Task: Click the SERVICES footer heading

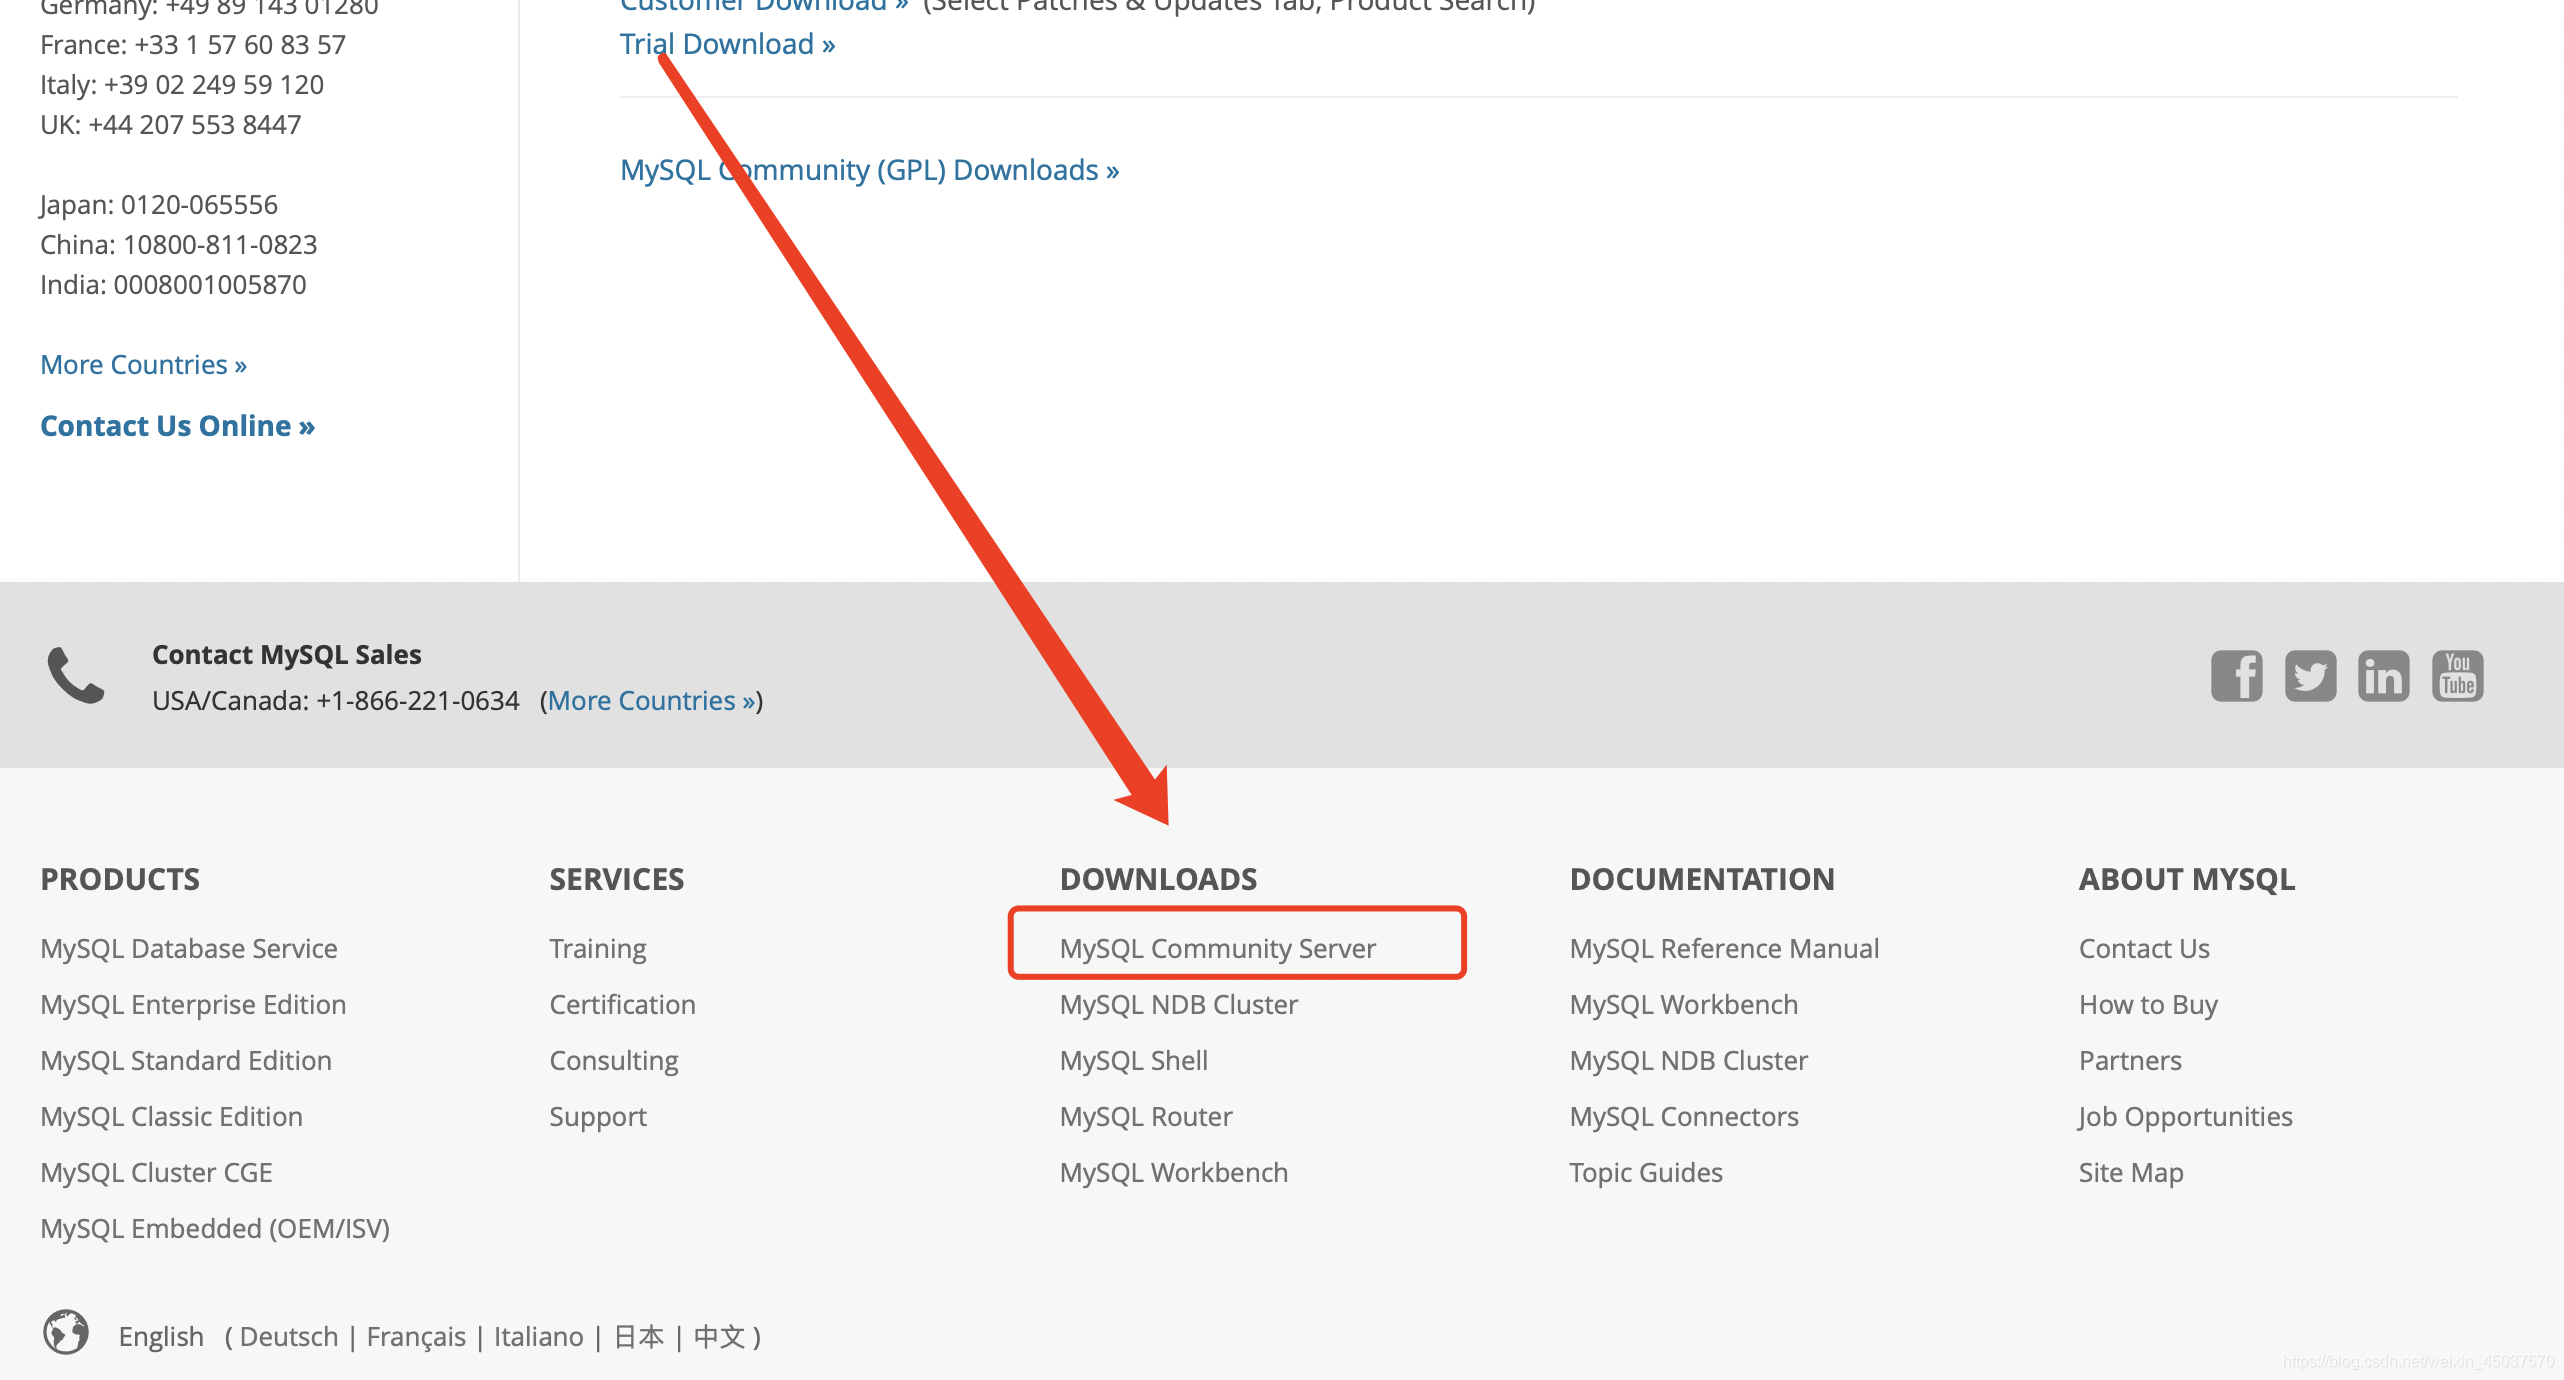Action: 616,879
